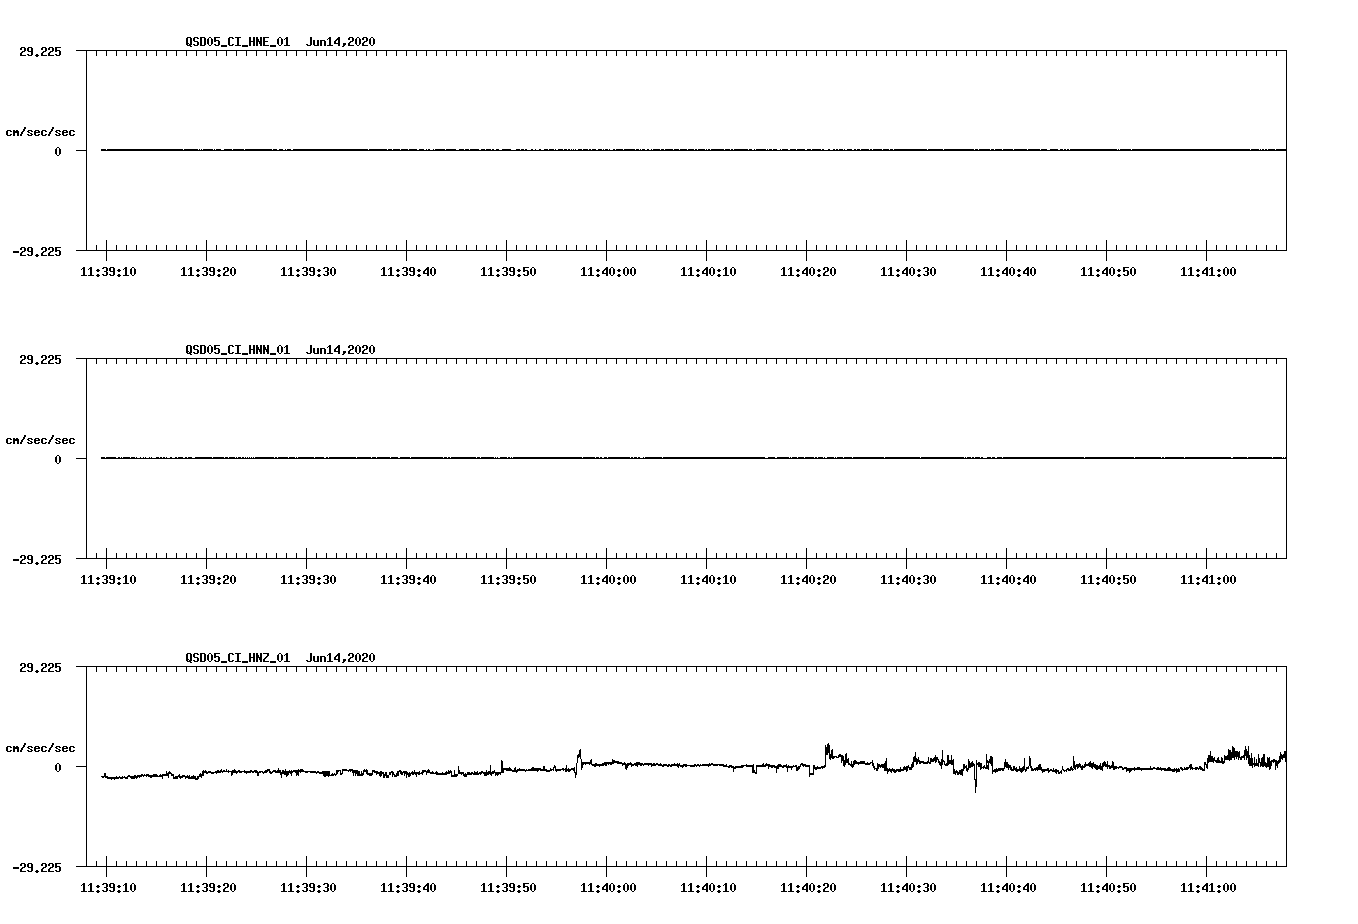Click the zero axis label of HNN plot
The height and width of the screenshot is (924, 1358).
(58, 459)
